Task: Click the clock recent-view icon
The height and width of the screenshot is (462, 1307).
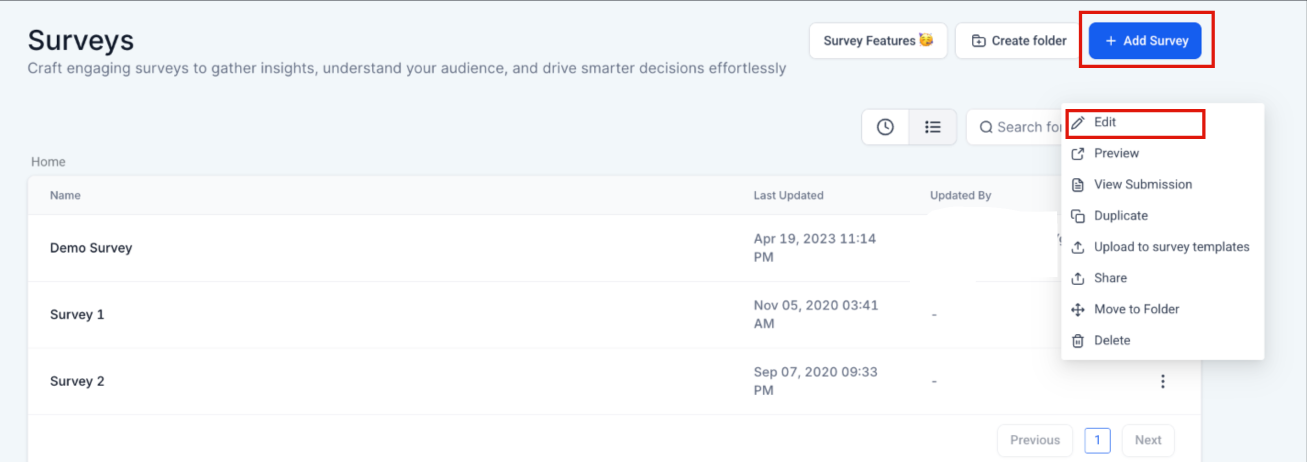Action: pyautogui.click(x=885, y=127)
